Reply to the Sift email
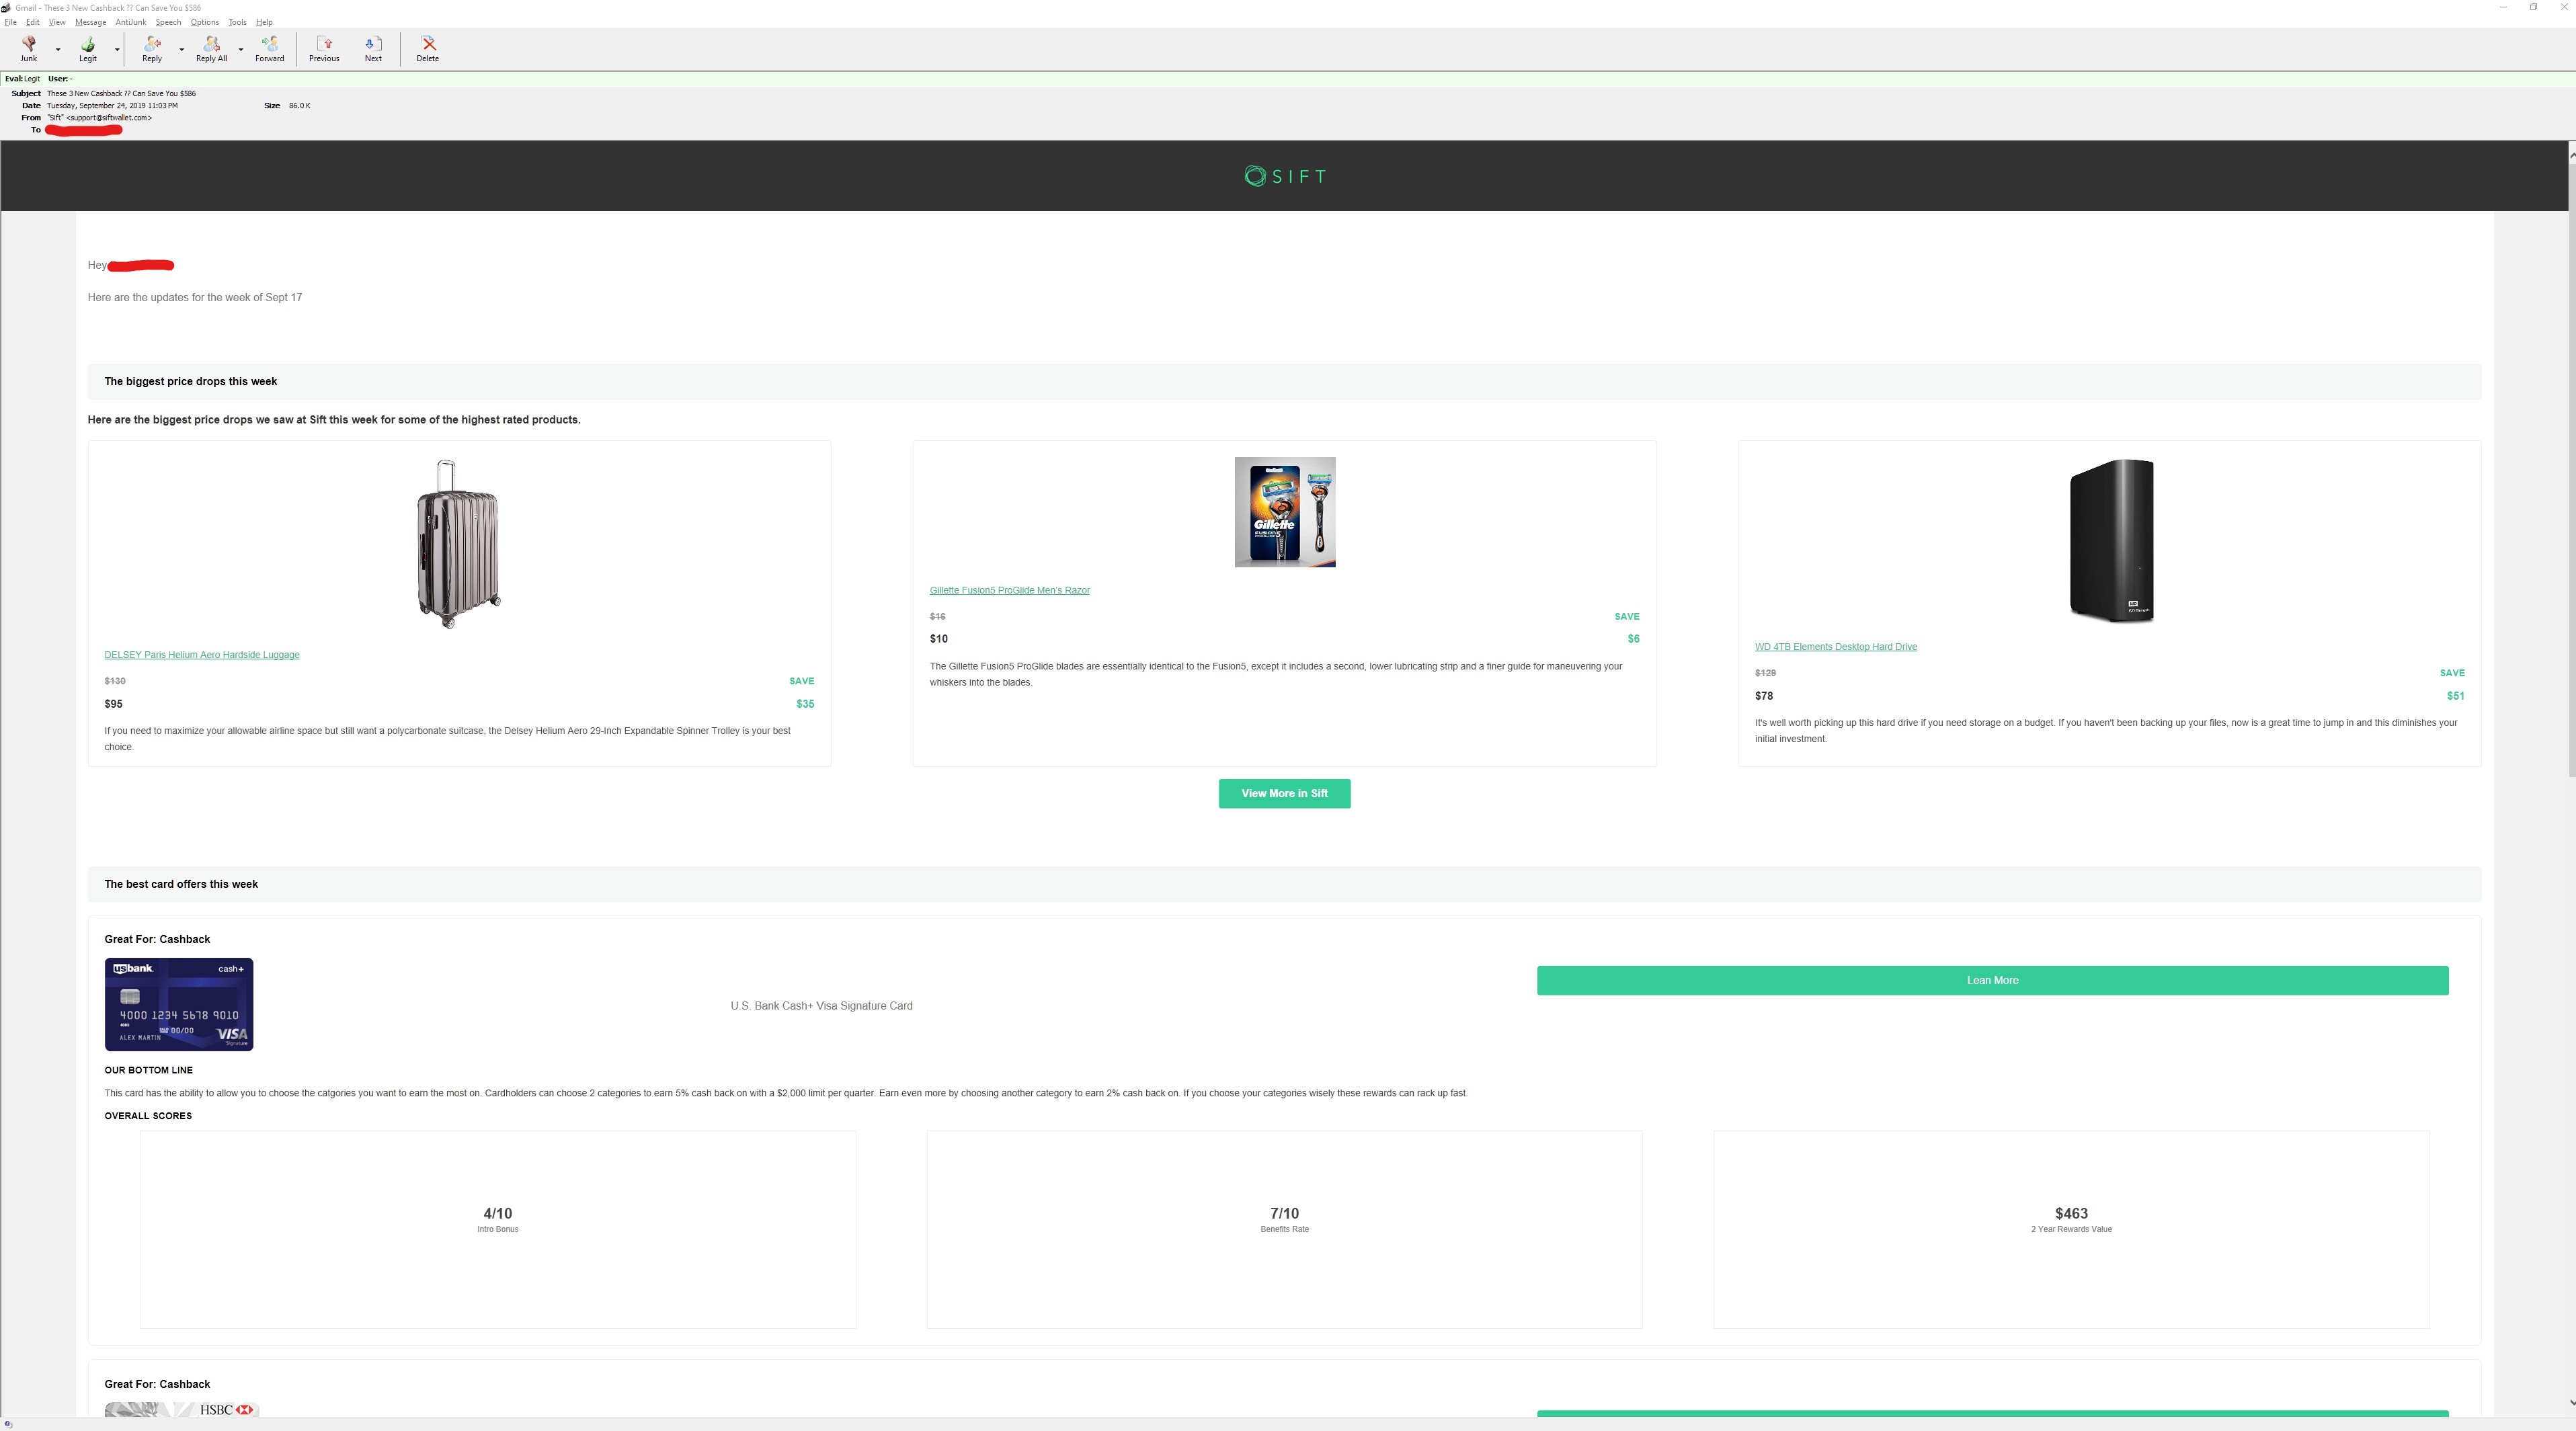 152,49
